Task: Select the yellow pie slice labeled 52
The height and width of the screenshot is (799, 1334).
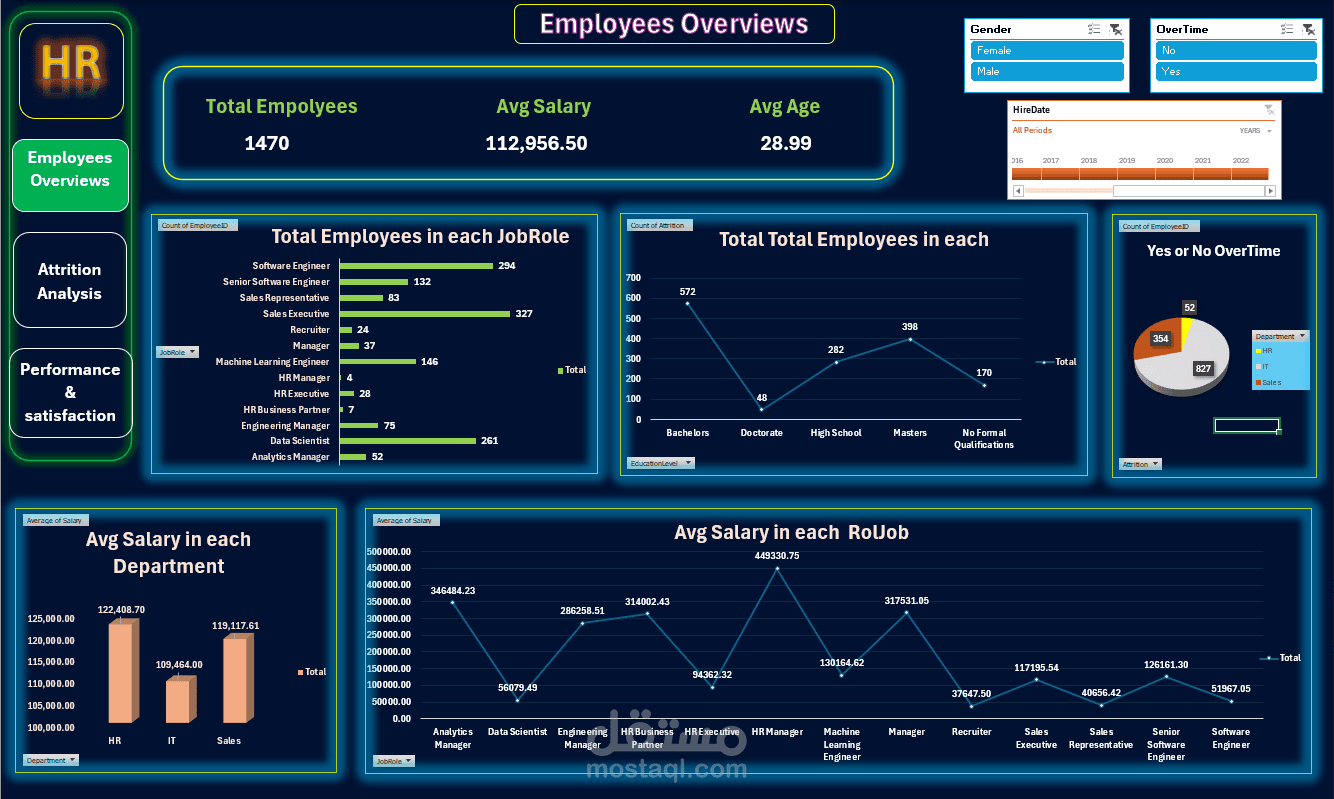Action: click(x=1186, y=331)
